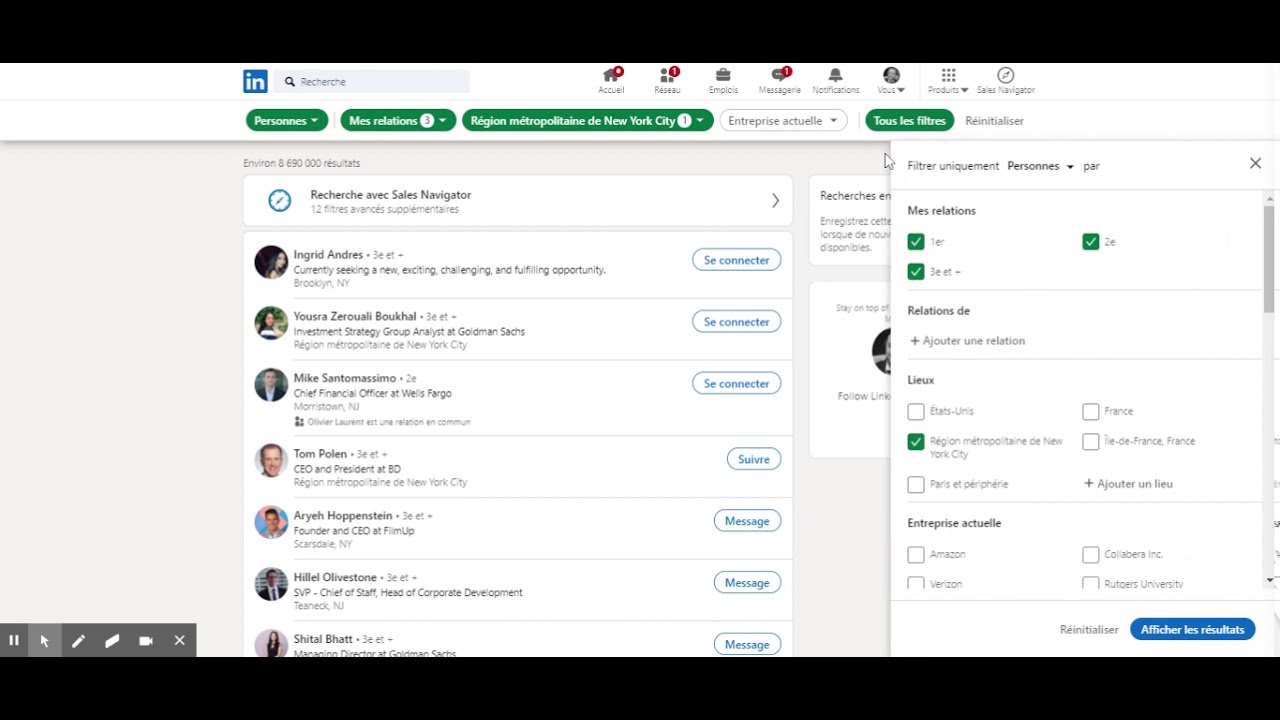The width and height of the screenshot is (1280, 720).
Task: Click the Sales Navigator compass in results card
Action: [x=279, y=201]
